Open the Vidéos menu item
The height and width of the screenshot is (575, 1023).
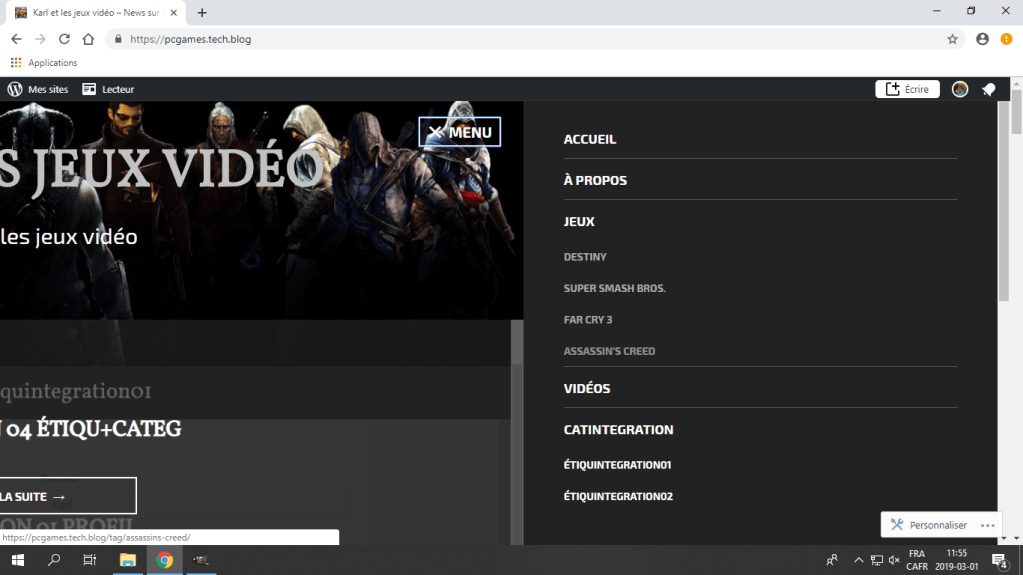[x=587, y=388]
